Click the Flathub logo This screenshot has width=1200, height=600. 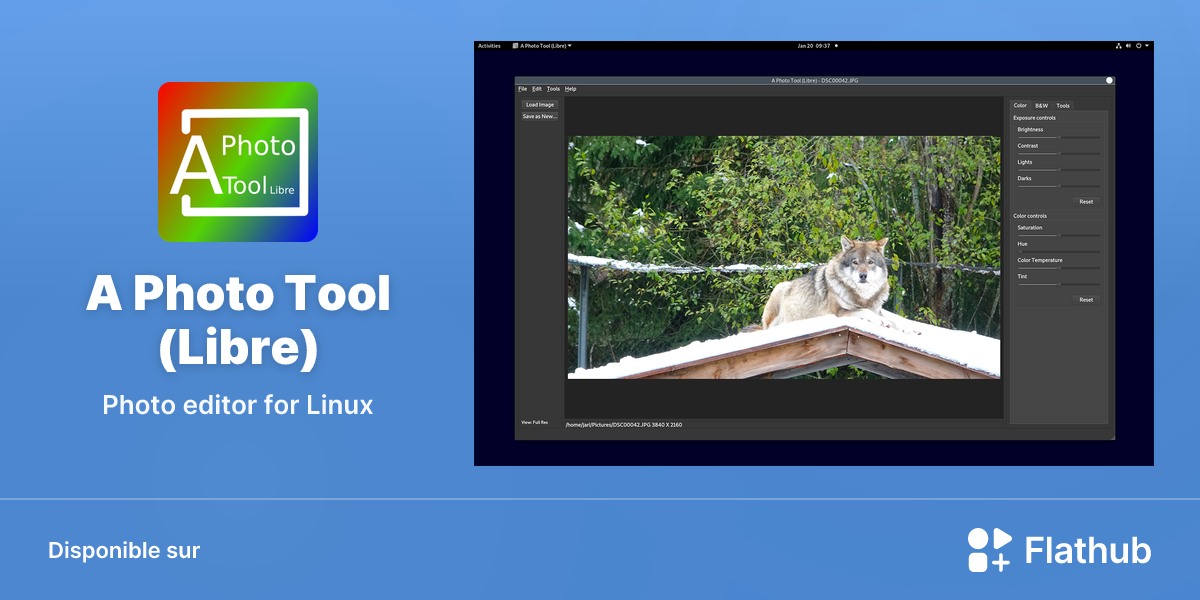point(1059,550)
